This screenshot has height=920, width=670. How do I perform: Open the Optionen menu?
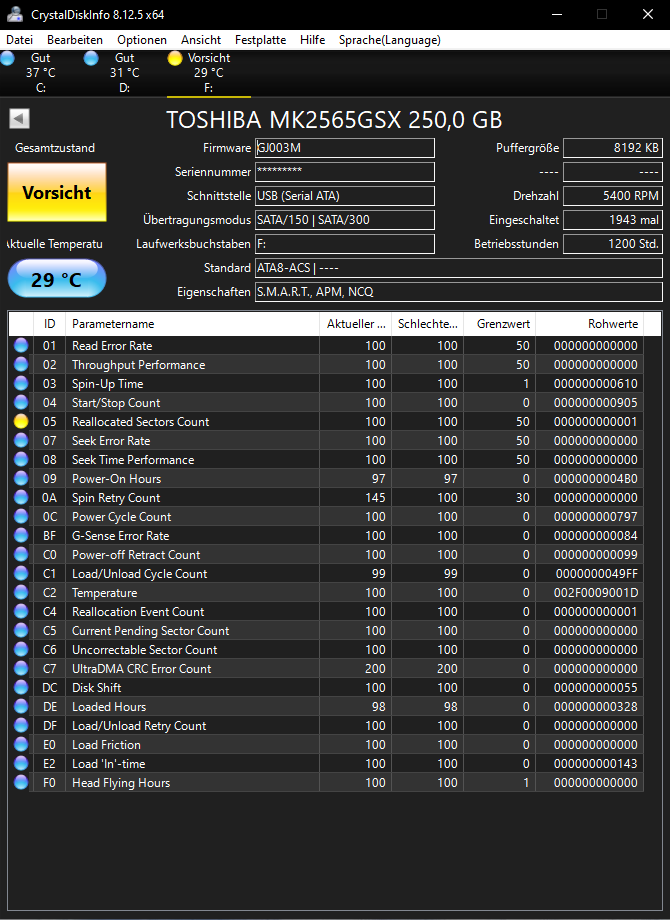(142, 40)
